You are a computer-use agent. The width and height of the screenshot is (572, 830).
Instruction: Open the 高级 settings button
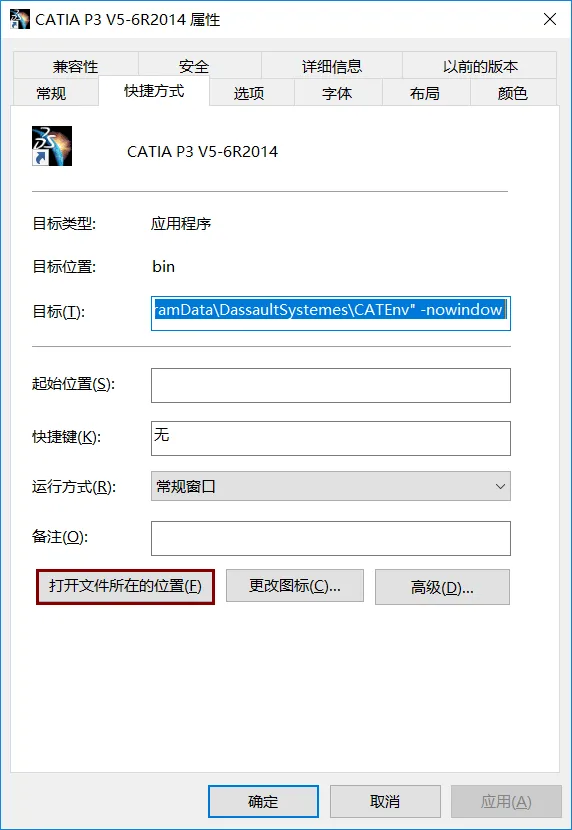pyautogui.click(x=442, y=587)
